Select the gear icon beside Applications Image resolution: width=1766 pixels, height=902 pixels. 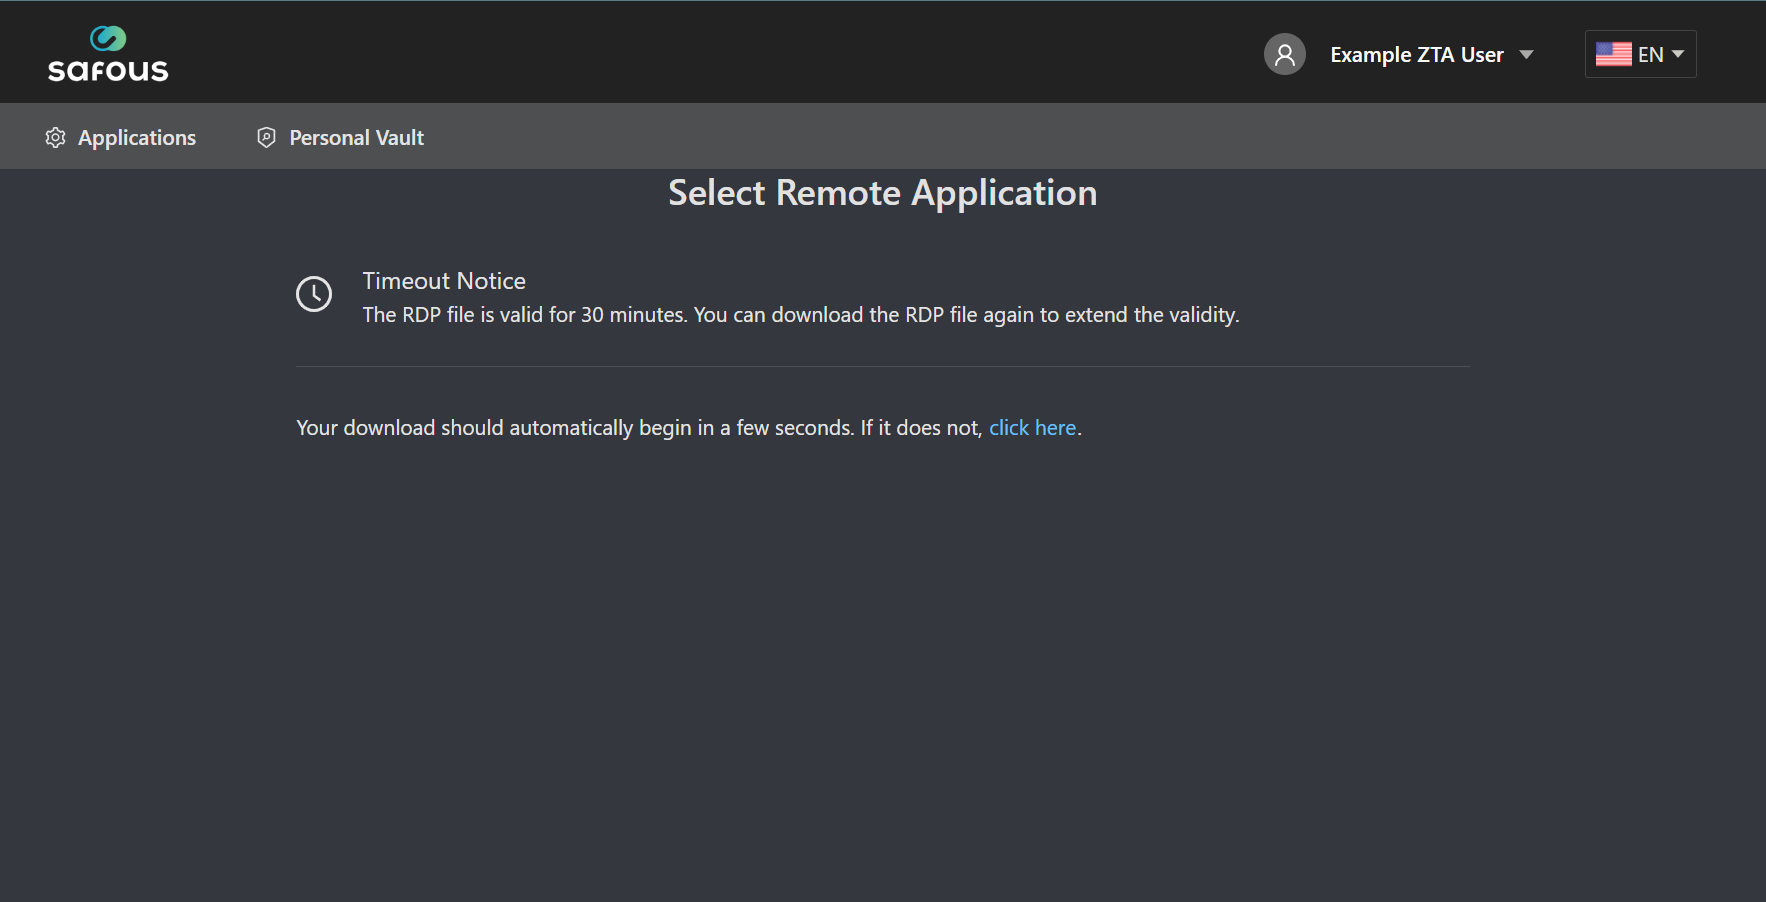pyautogui.click(x=56, y=137)
